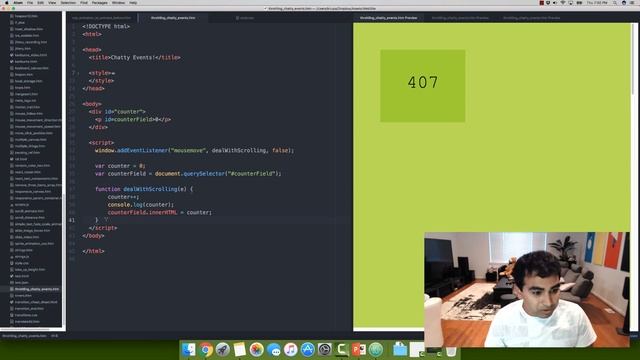Screen dimensions: 640x360
Task: Click the 'var counter = 0;' line
Action: [x=120, y=166]
